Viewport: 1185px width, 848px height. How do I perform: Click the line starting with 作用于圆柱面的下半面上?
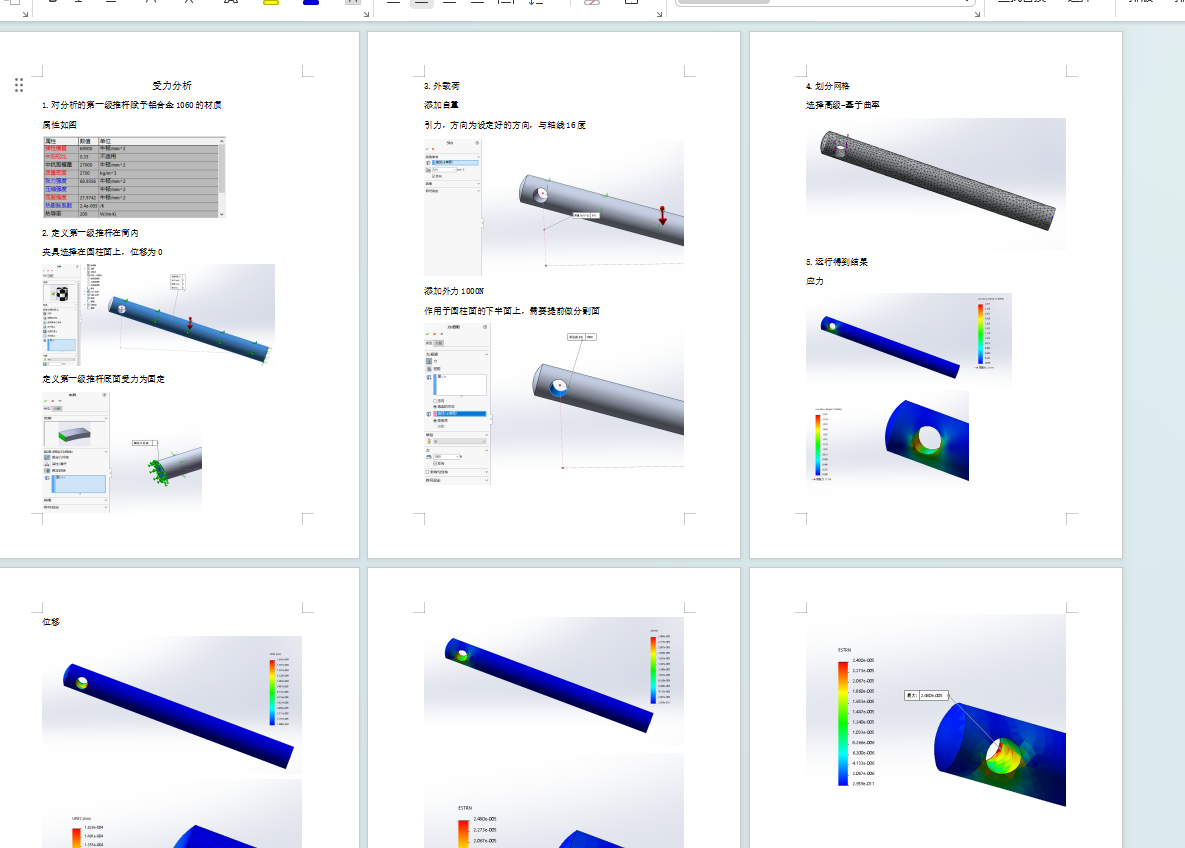tap(512, 311)
